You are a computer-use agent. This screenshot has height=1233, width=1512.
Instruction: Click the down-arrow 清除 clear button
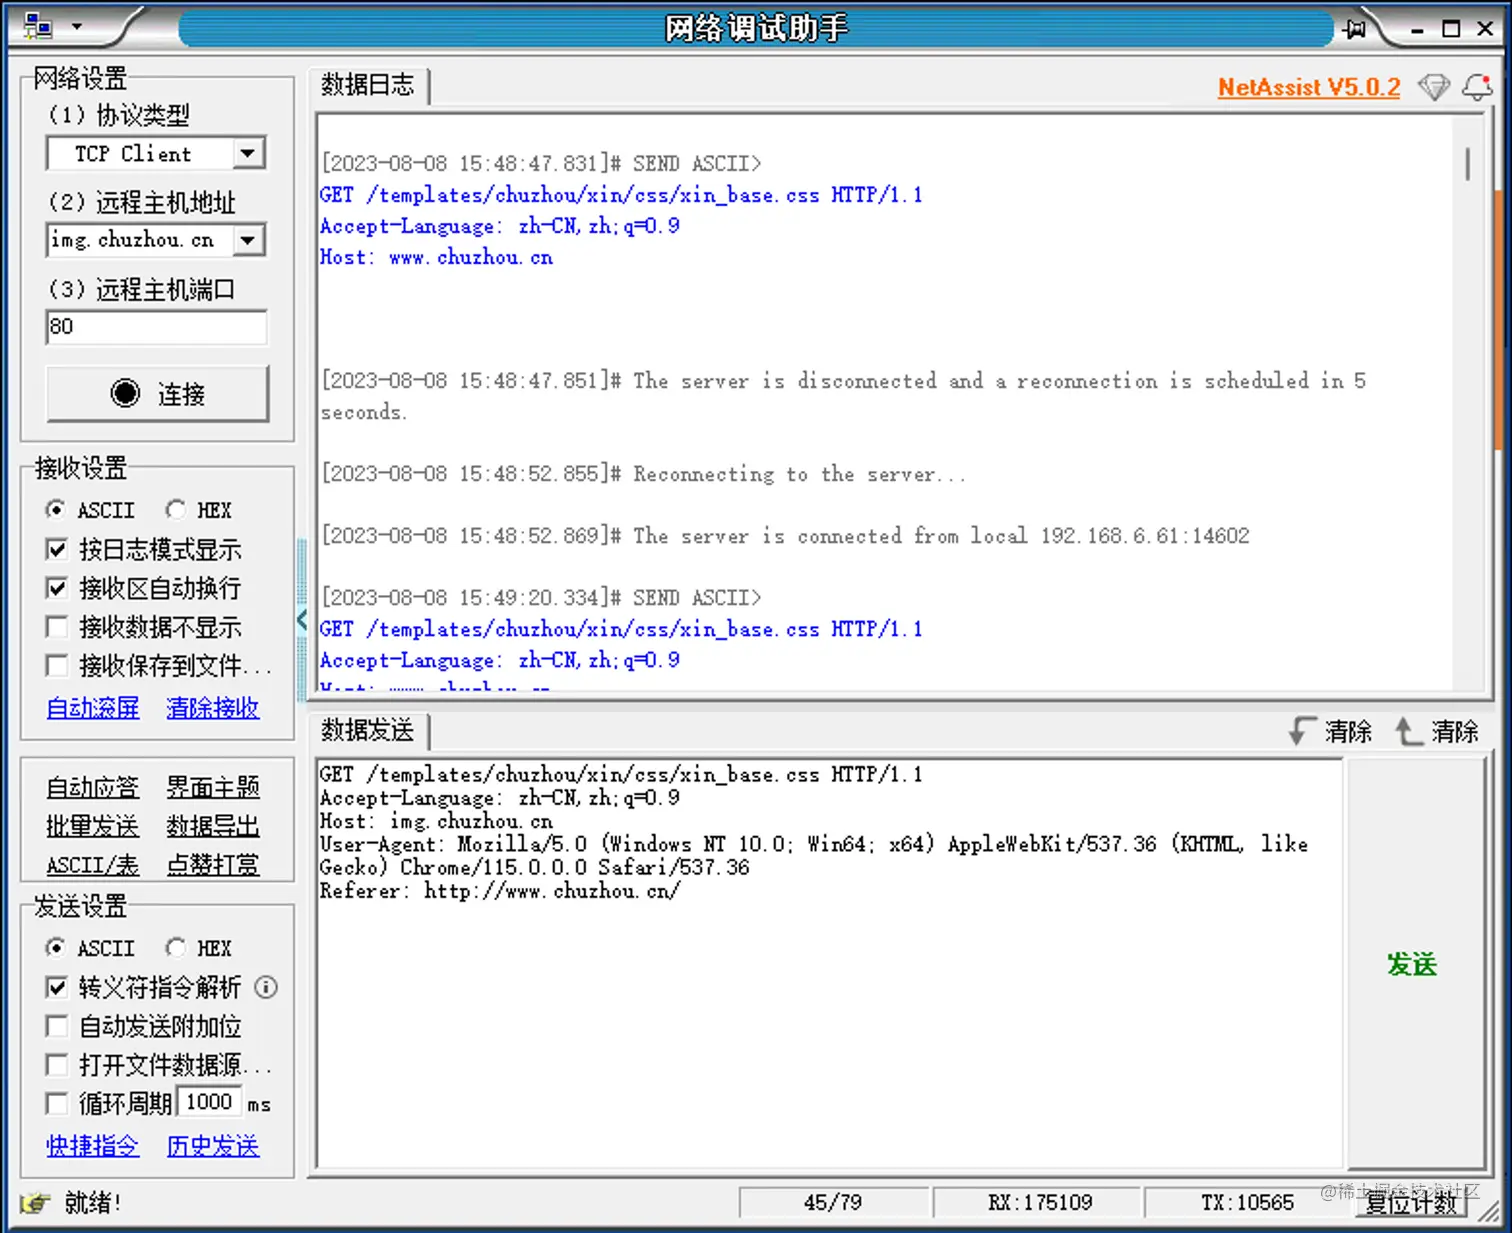tap(1331, 732)
